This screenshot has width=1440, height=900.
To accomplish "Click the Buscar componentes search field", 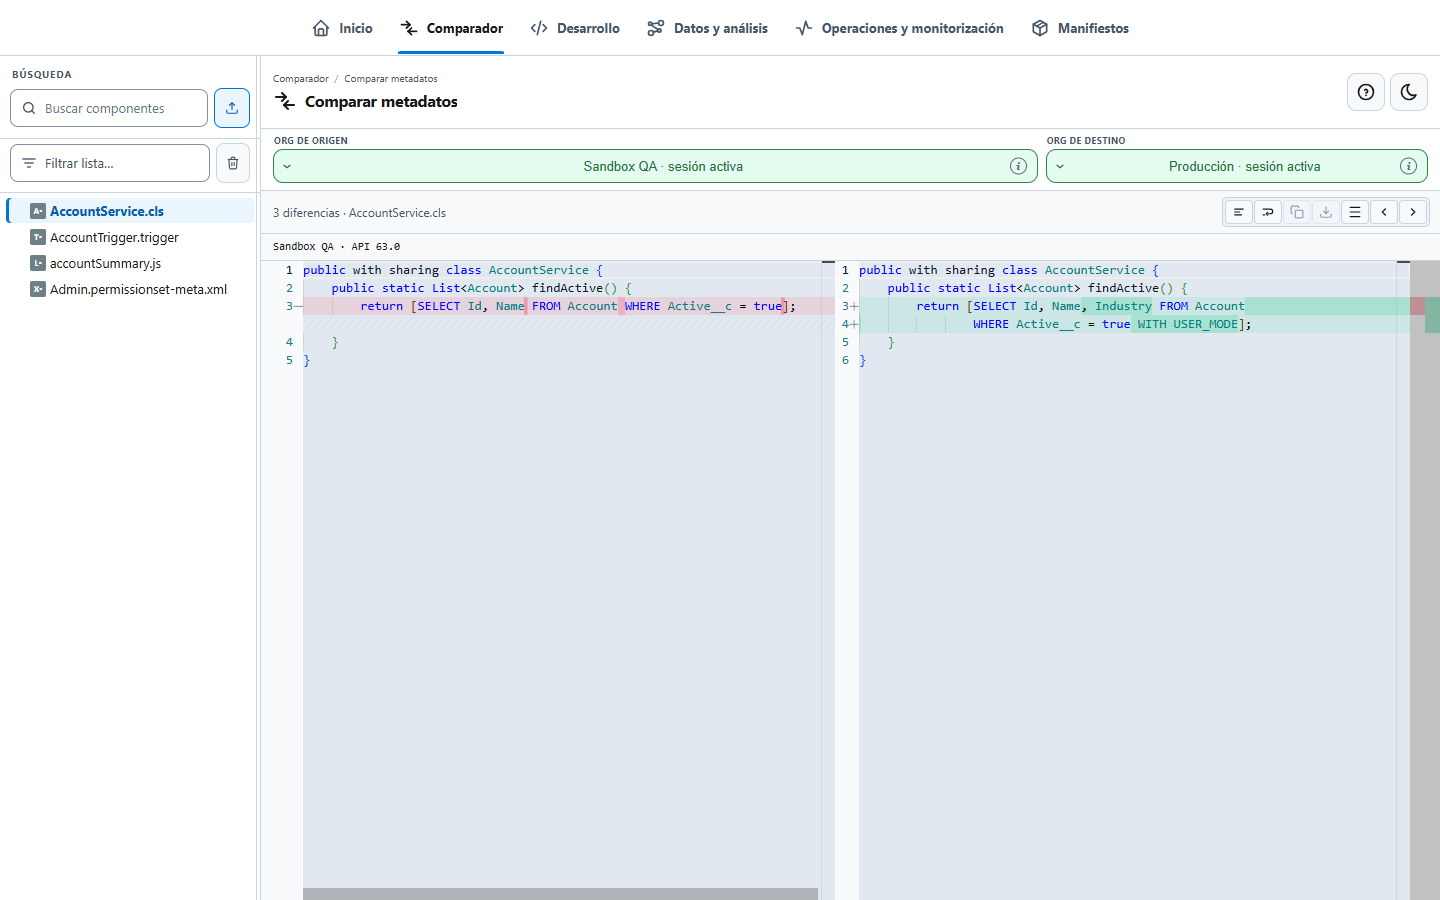I will [x=109, y=108].
